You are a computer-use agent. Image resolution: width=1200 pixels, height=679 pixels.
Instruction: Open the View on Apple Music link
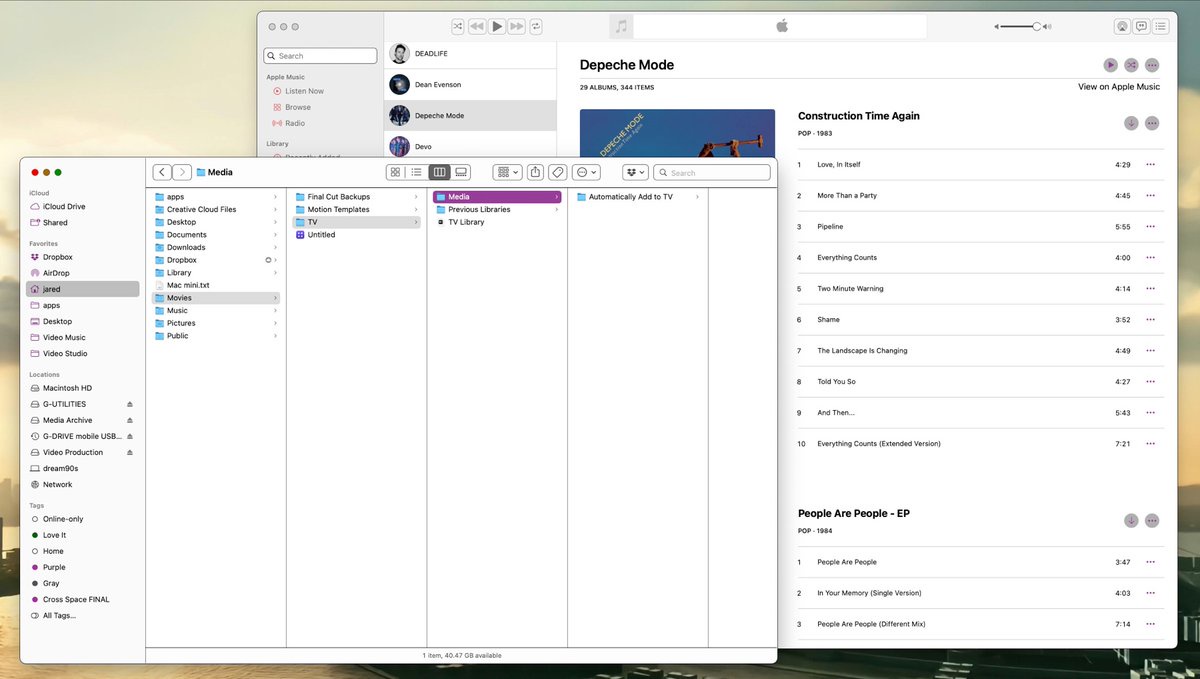click(1119, 87)
